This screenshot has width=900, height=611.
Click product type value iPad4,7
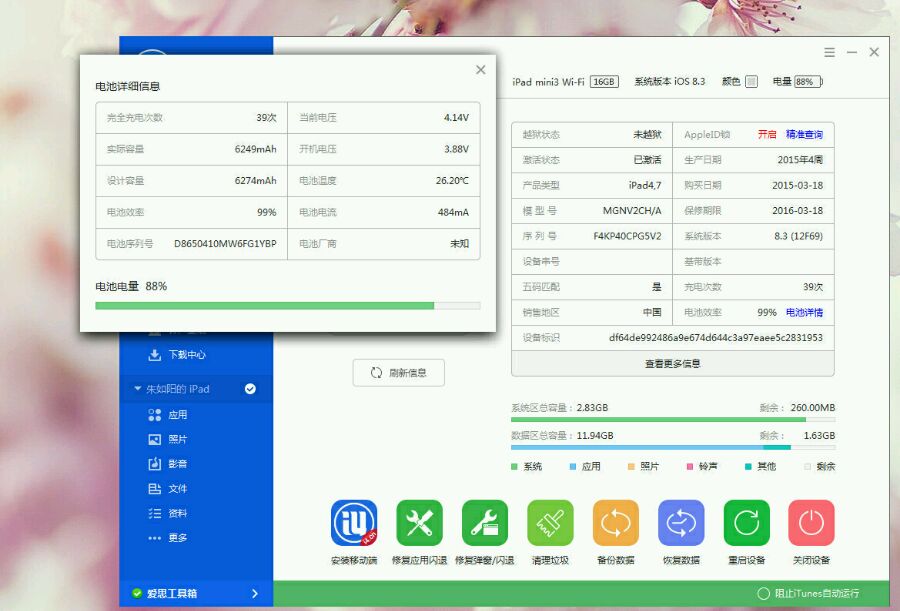(645, 185)
